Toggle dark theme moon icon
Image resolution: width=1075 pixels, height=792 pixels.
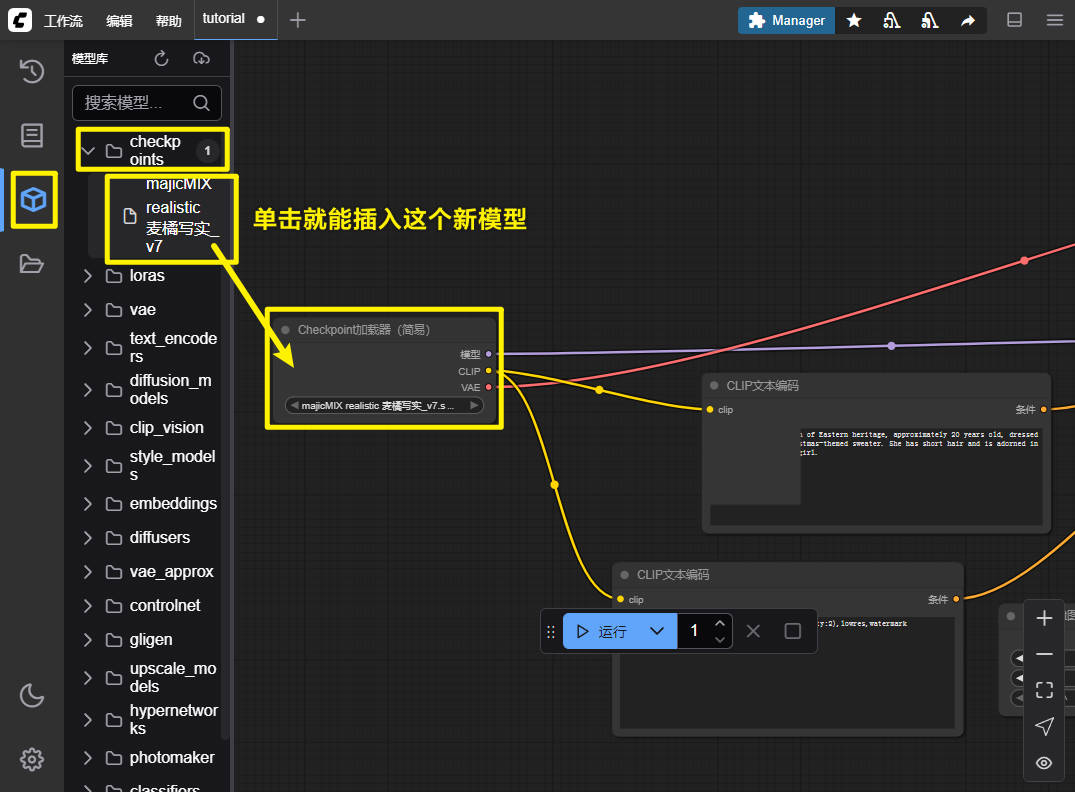pyautogui.click(x=32, y=695)
